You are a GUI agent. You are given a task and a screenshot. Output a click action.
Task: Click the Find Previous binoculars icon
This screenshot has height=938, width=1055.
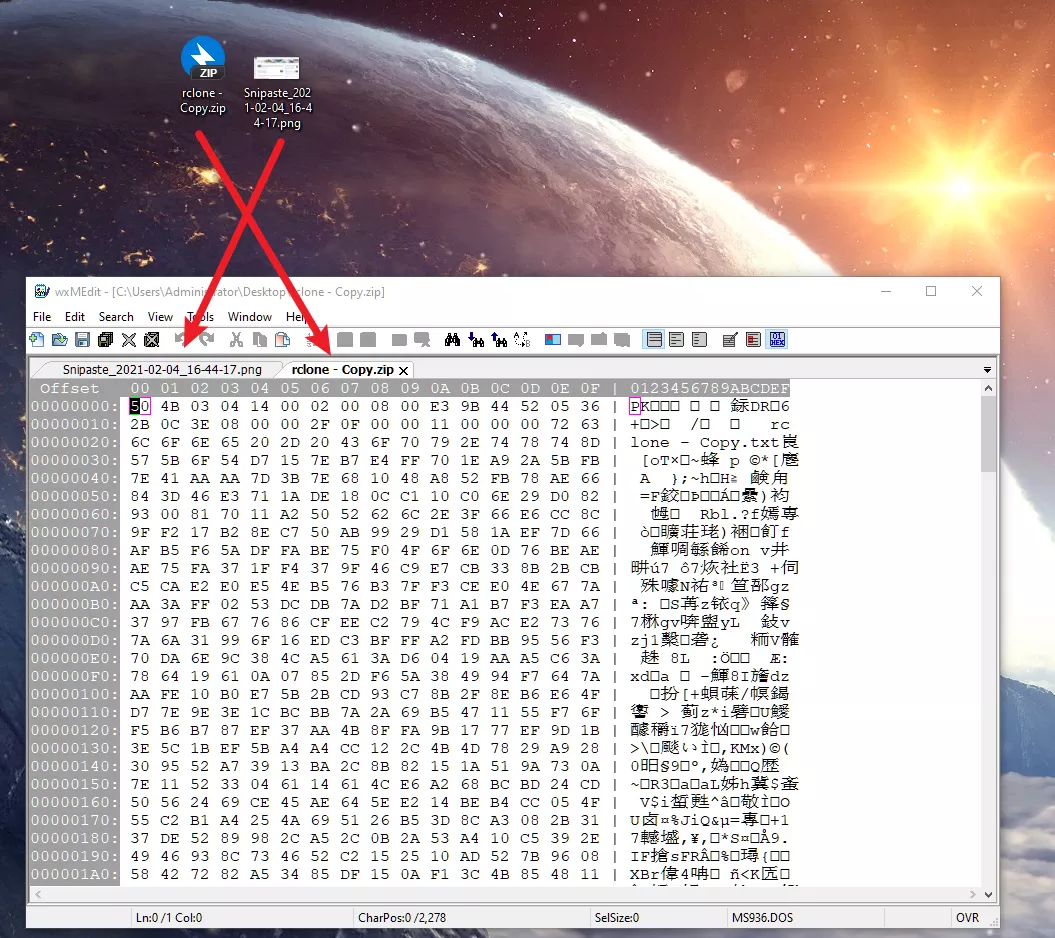(499, 340)
